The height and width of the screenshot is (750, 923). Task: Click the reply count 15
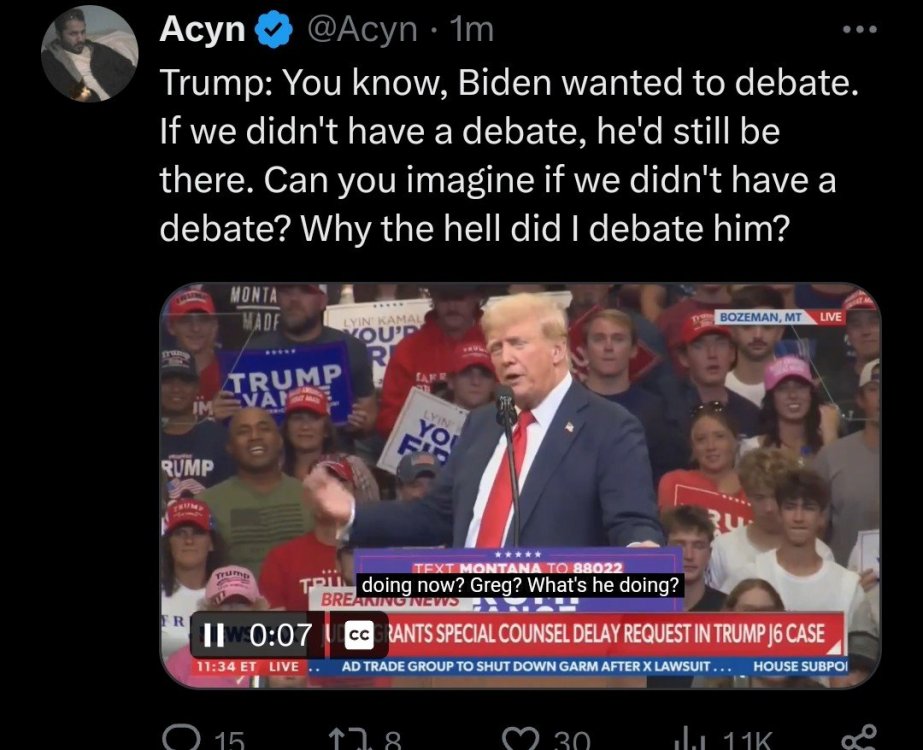click(x=230, y=739)
